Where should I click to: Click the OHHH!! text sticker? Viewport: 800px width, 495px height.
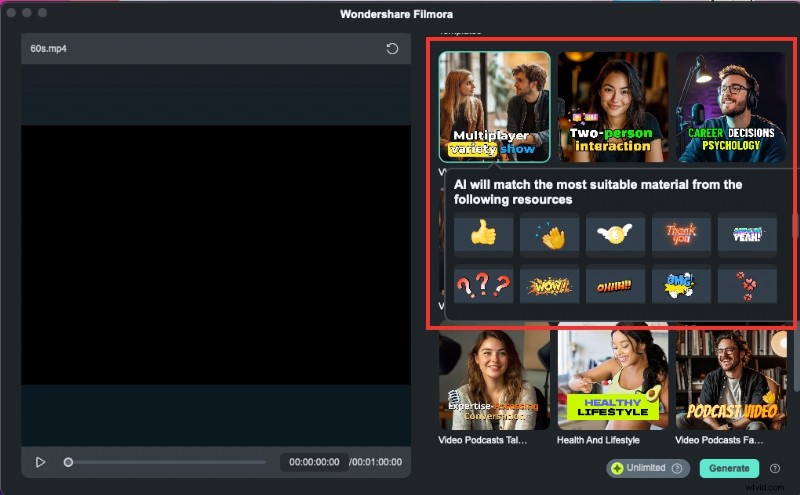click(615, 286)
